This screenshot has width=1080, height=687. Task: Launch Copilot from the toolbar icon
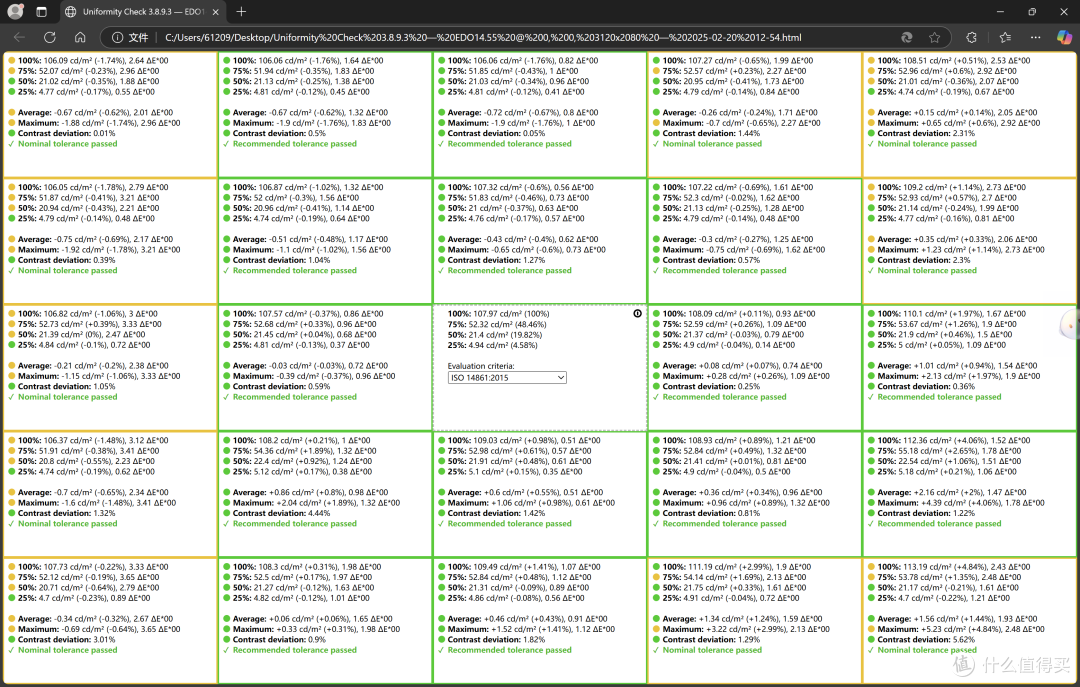click(x=1064, y=37)
